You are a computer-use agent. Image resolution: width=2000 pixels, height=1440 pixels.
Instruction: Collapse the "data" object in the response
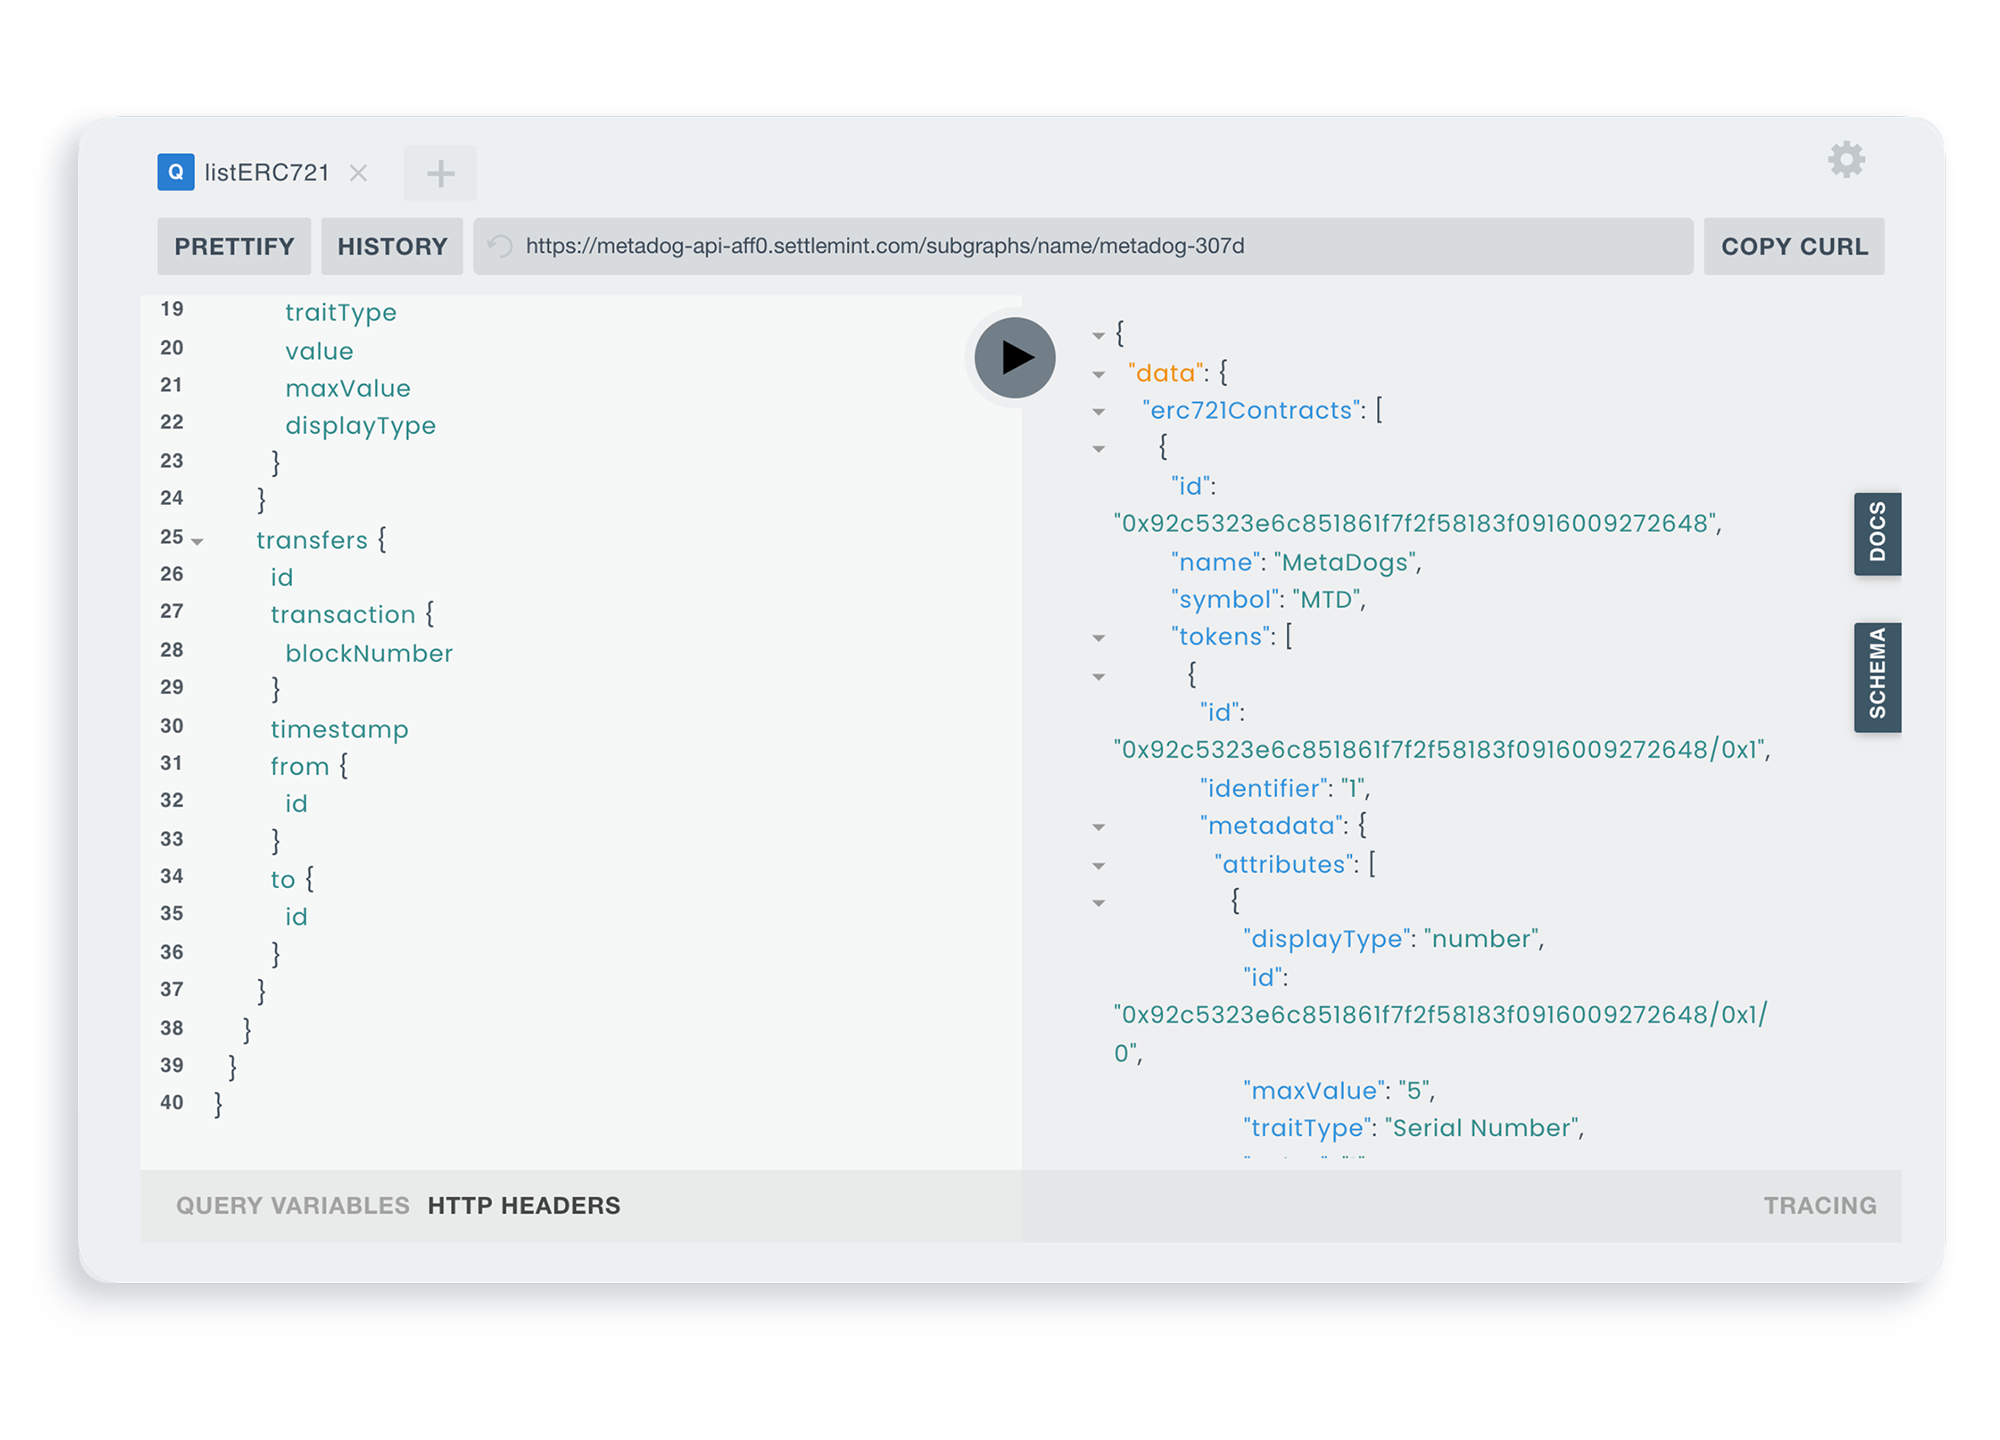pos(1099,375)
